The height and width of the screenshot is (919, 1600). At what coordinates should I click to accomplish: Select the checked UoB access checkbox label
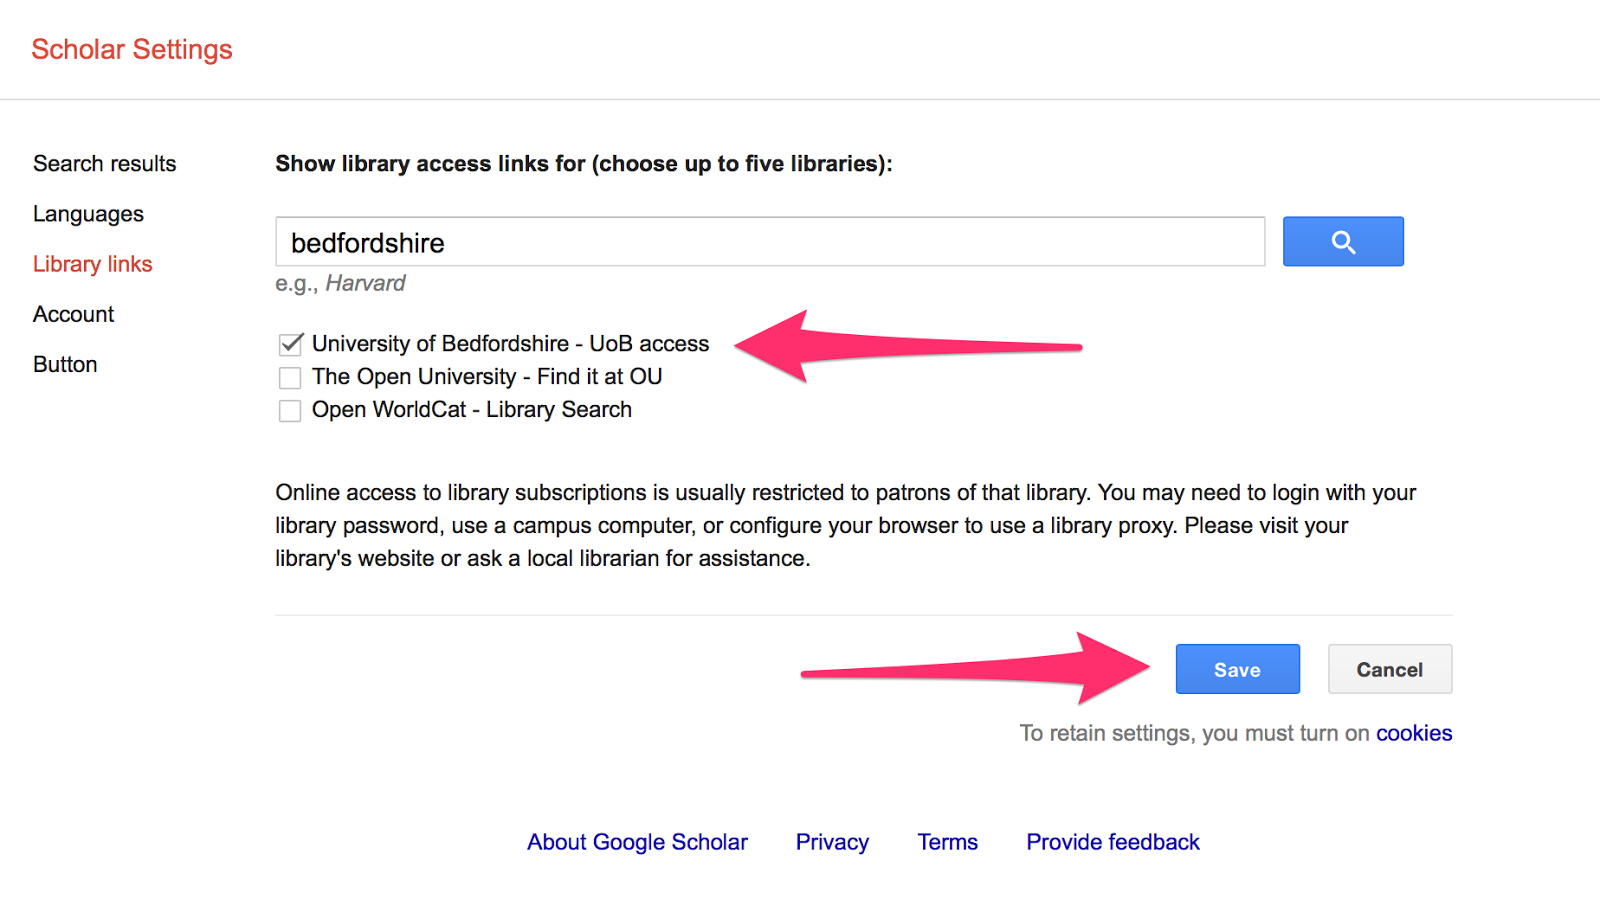510,343
